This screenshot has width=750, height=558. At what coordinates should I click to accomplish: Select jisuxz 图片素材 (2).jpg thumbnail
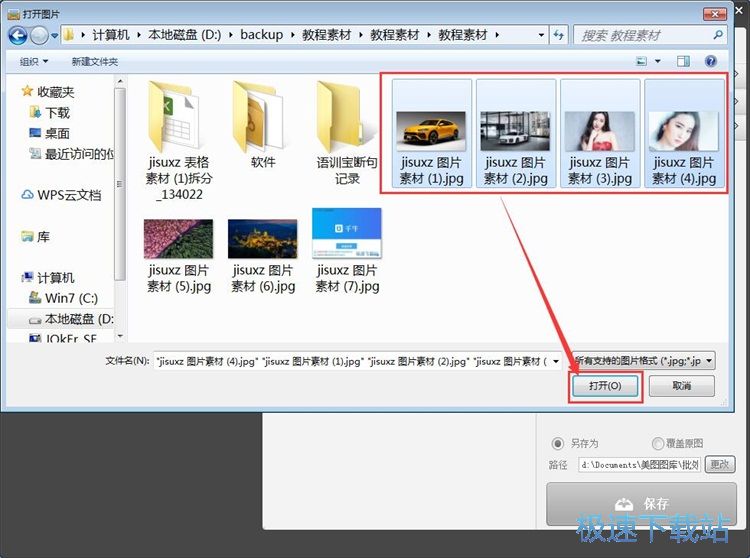[516, 133]
